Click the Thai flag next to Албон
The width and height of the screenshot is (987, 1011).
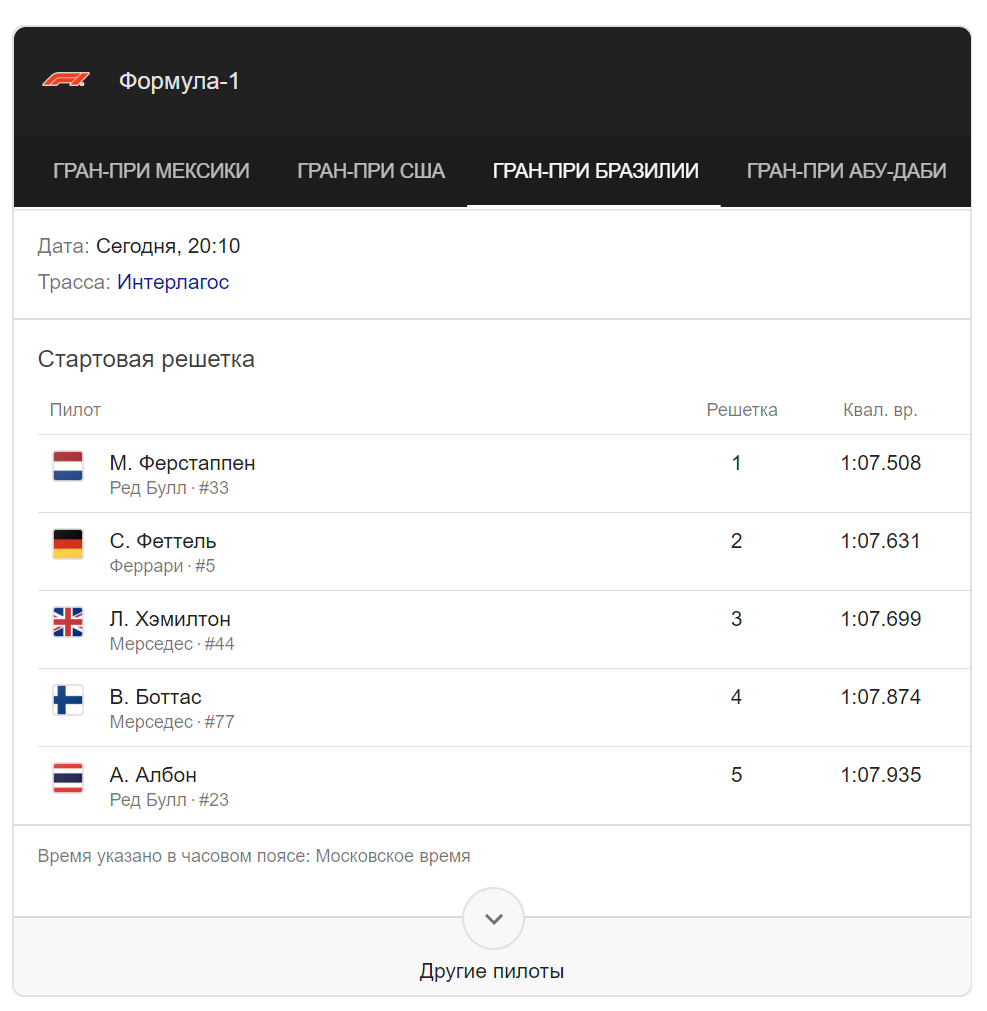(x=68, y=778)
